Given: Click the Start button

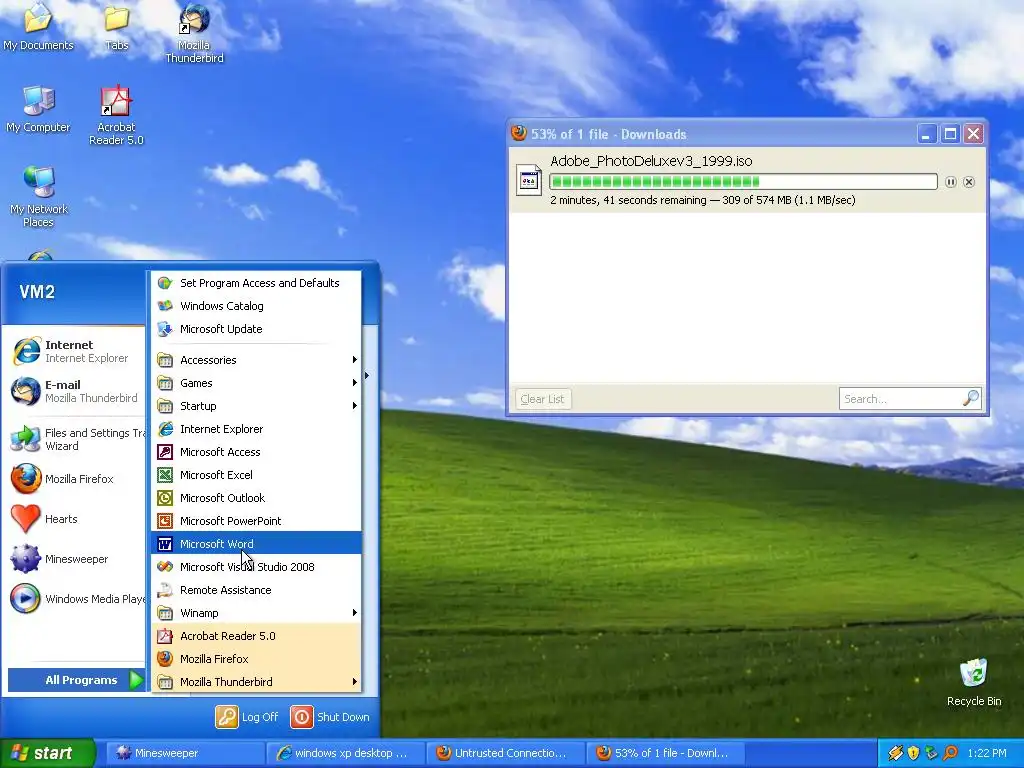Looking at the screenshot, I should pyautogui.click(x=47, y=753).
